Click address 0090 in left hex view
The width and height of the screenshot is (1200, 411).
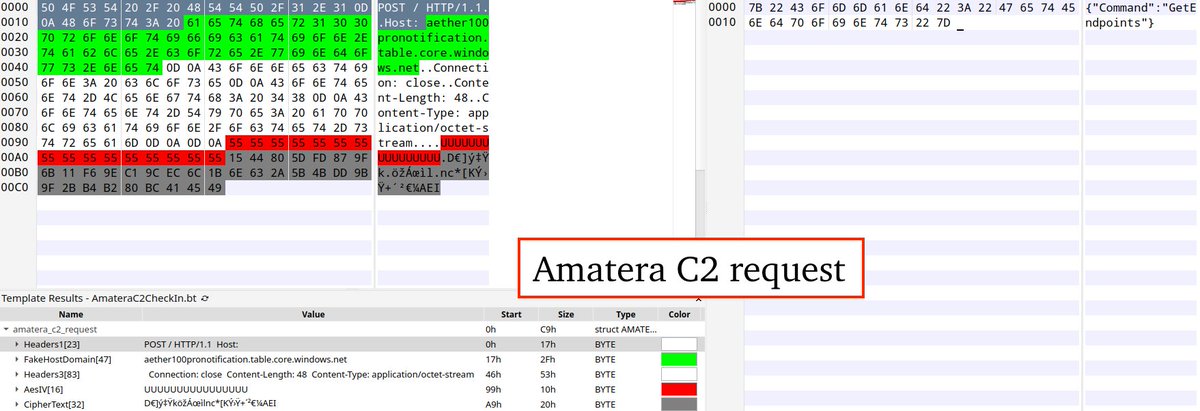pyautogui.click(x=15, y=143)
